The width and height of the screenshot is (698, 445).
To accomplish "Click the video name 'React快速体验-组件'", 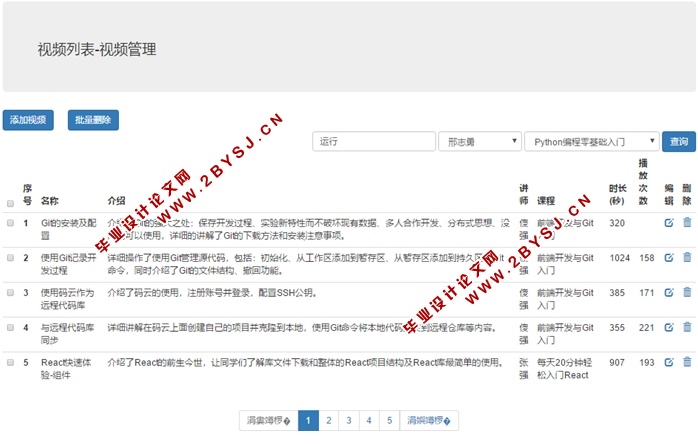I will tap(66, 368).
